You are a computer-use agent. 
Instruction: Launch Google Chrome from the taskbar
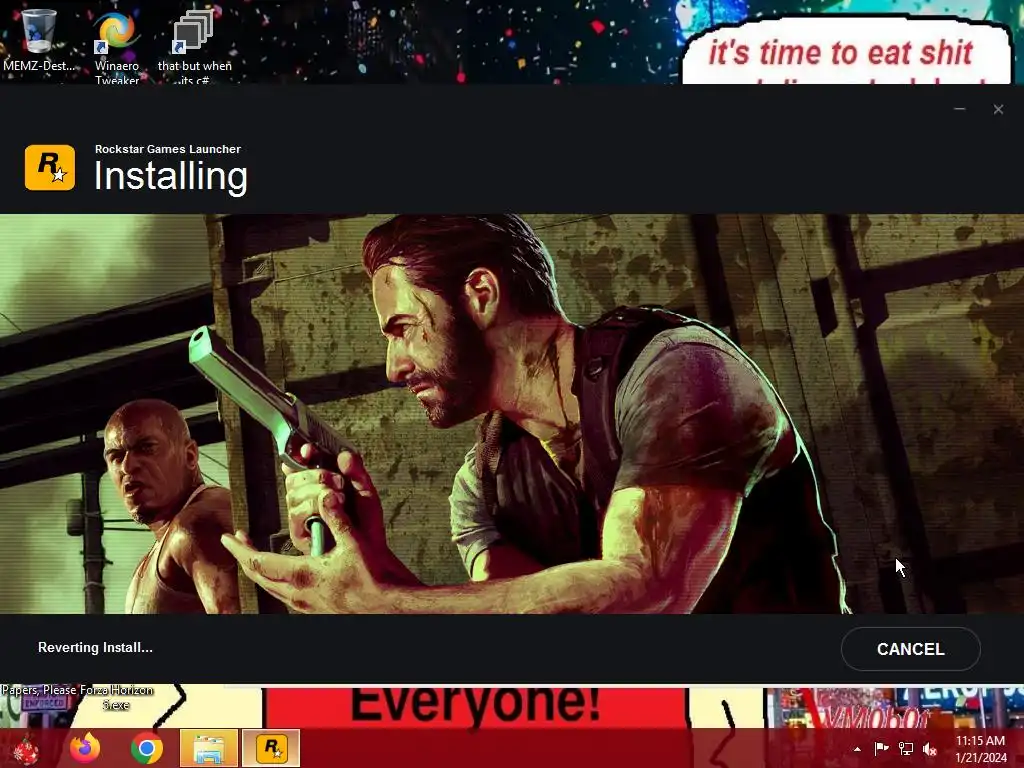146,748
